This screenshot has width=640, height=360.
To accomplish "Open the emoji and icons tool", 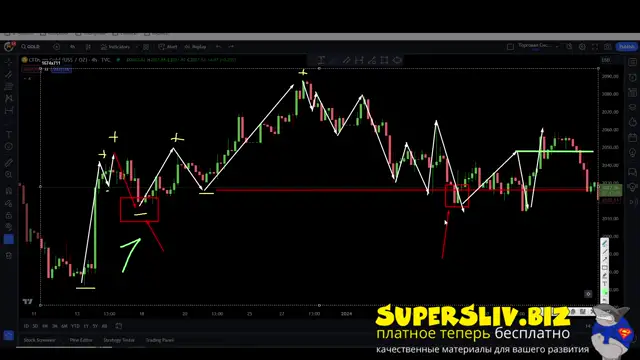I will 9,147.
